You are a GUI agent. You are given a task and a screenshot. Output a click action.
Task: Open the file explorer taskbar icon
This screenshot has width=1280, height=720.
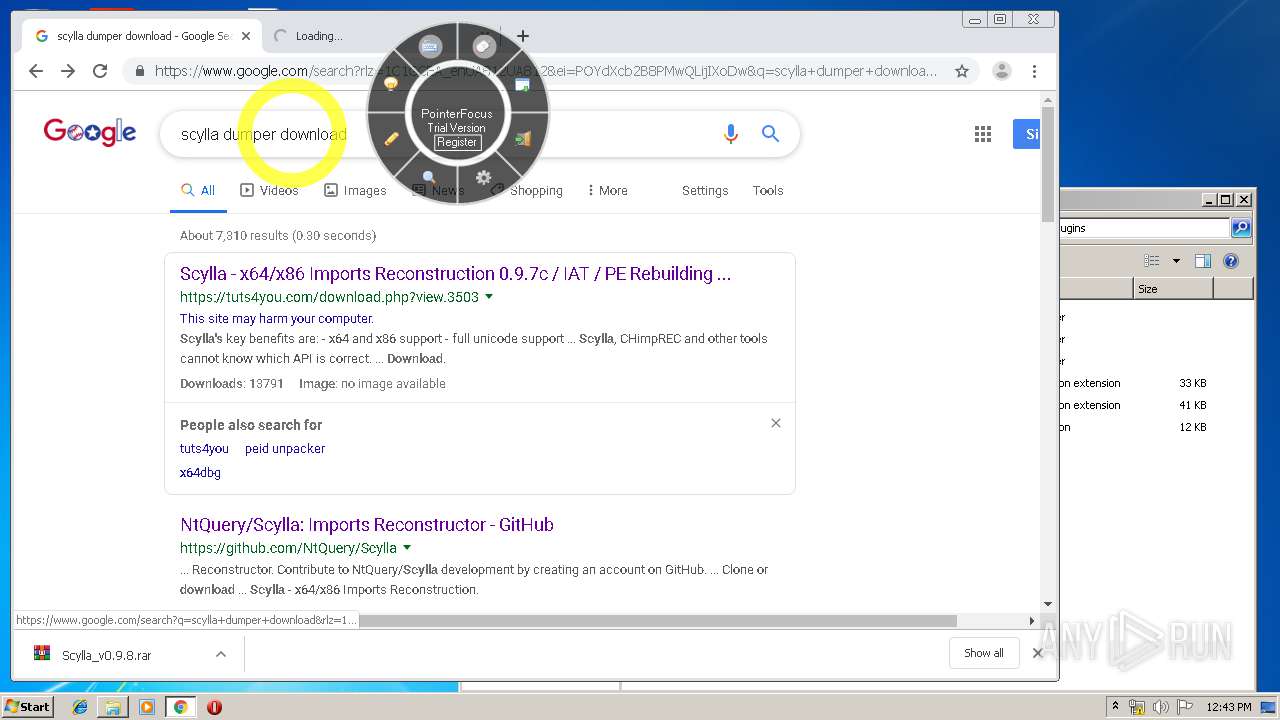click(x=113, y=707)
